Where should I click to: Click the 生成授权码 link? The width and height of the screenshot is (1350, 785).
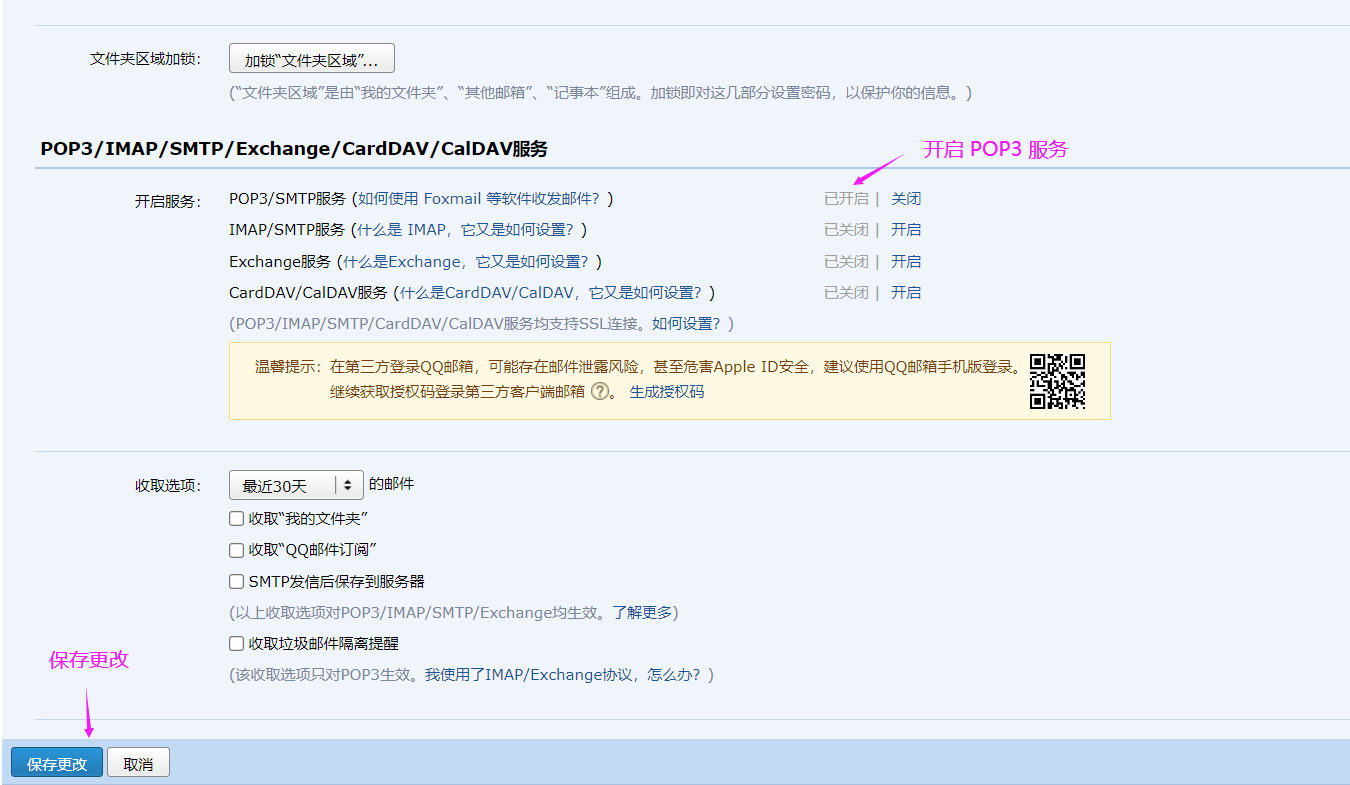coord(666,392)
